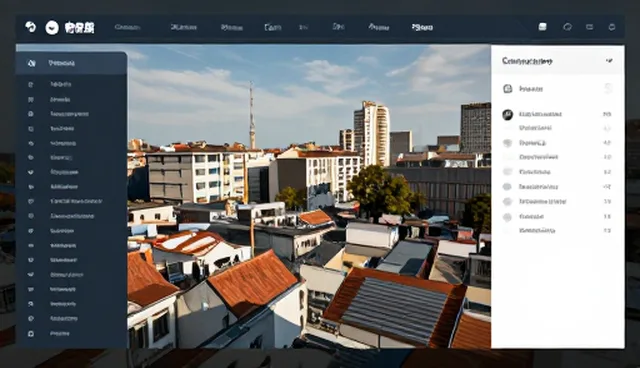Image resolution: width=640 pixels, height=368 pixels.
Task: Click the bold app title next to the circular button
Action: click(x=80, y=28)
